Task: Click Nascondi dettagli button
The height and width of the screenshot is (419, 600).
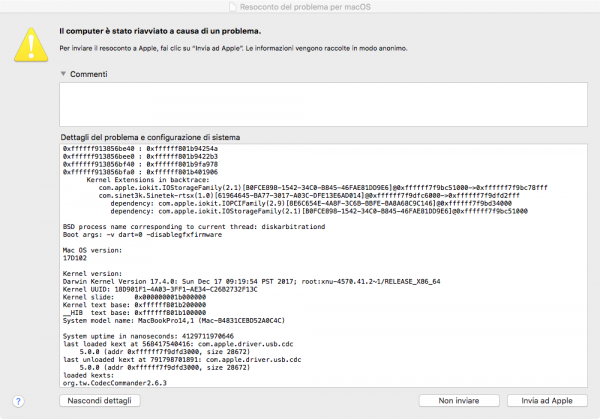Action: pos(99,401)
